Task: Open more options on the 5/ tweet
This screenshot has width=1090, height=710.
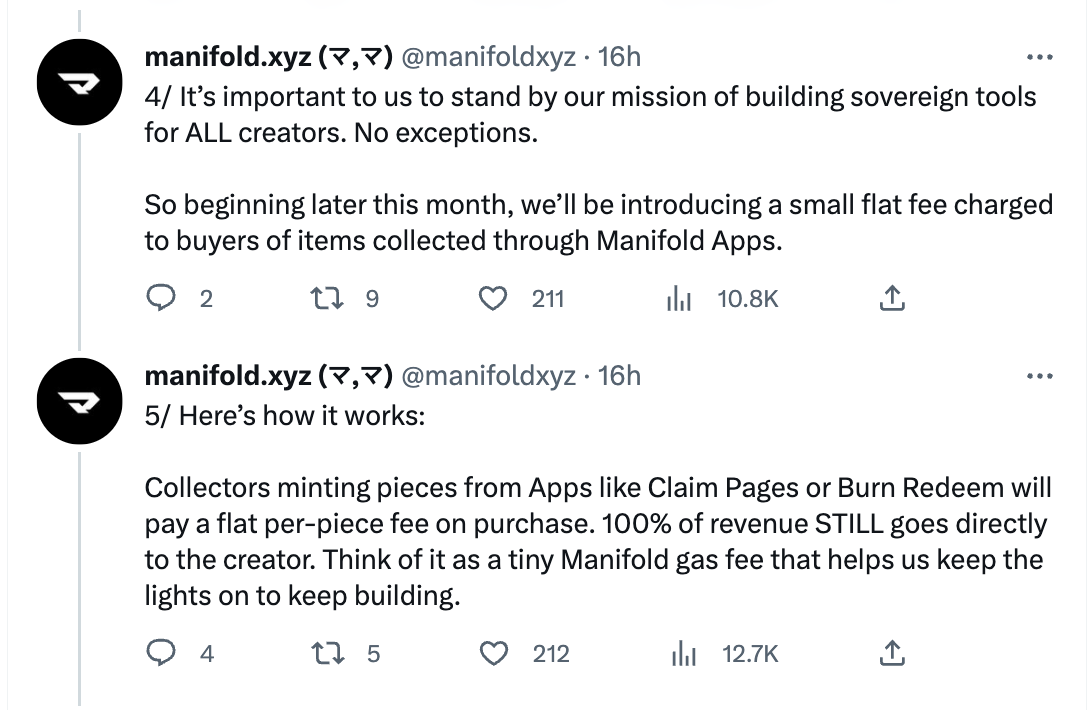Action: coord(1040,376)
